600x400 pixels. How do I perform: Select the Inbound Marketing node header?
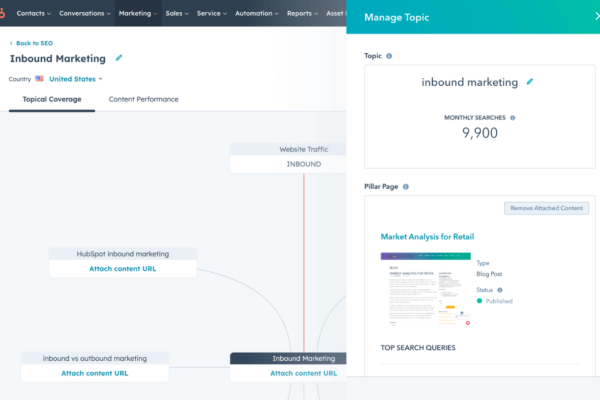(288, 359)
